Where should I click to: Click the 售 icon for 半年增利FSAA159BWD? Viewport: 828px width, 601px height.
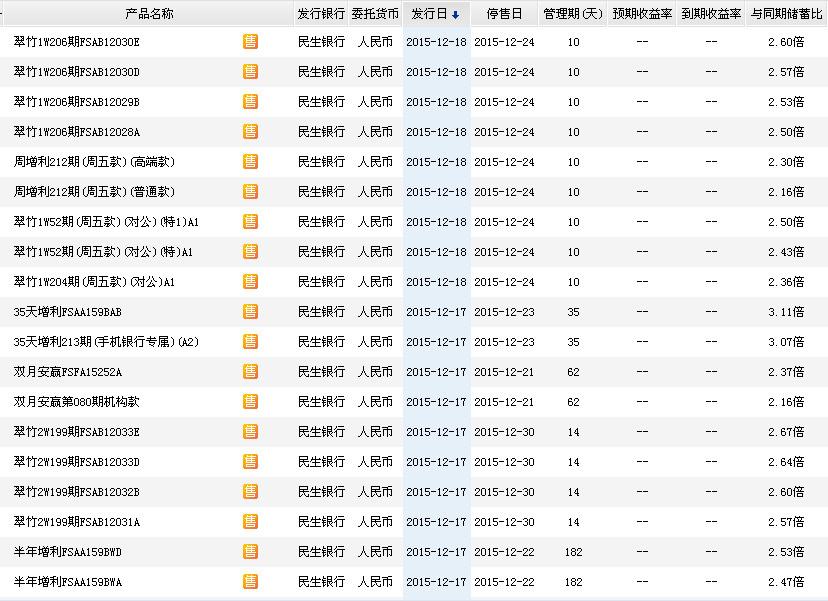pyautogui.click(x=250, y=552)
